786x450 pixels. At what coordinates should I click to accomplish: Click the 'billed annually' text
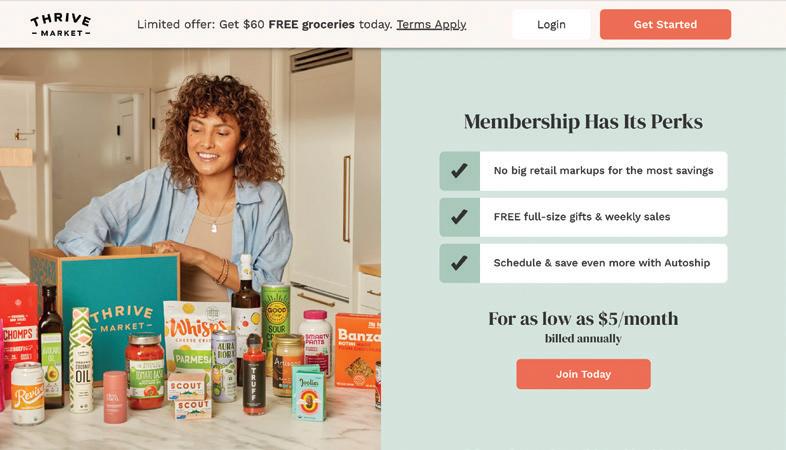[583, 339]
